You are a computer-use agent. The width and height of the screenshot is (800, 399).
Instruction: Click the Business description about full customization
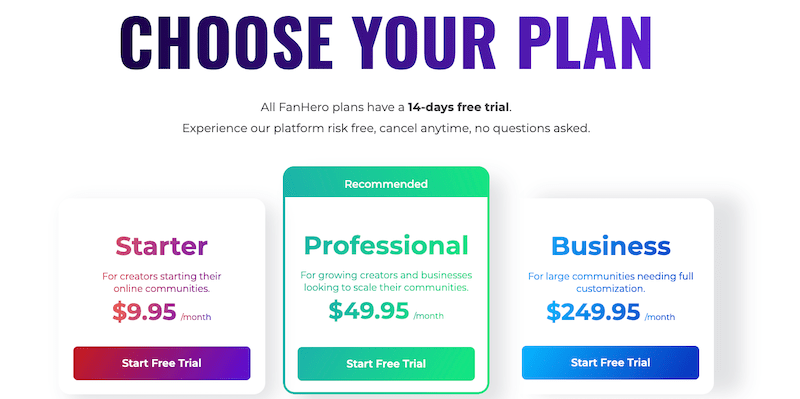tap(611, 282)
